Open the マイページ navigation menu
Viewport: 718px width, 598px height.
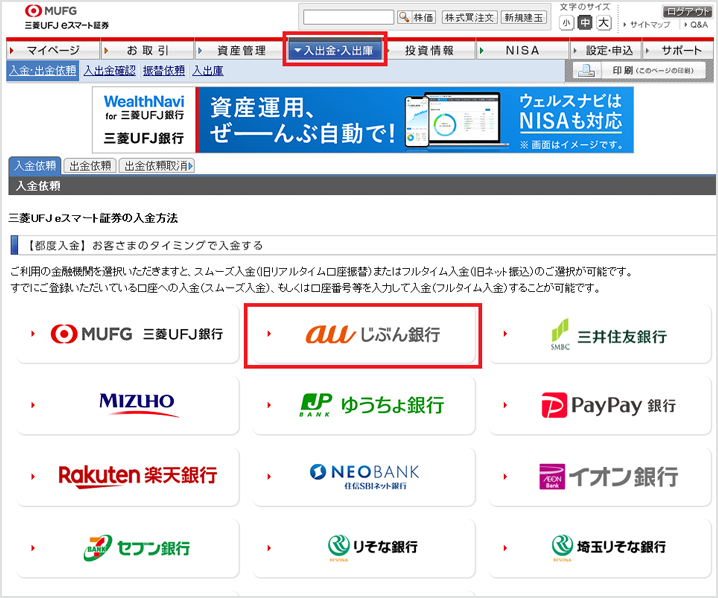pyautogui.click(x=51, y=50)
